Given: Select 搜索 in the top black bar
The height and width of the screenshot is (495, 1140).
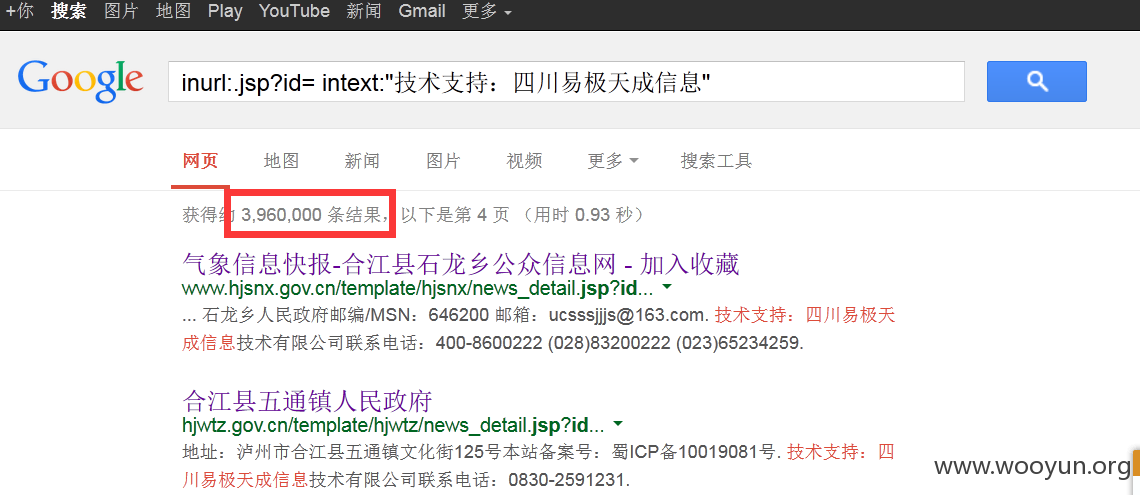Looking at the screenshot, I should 68,11.
